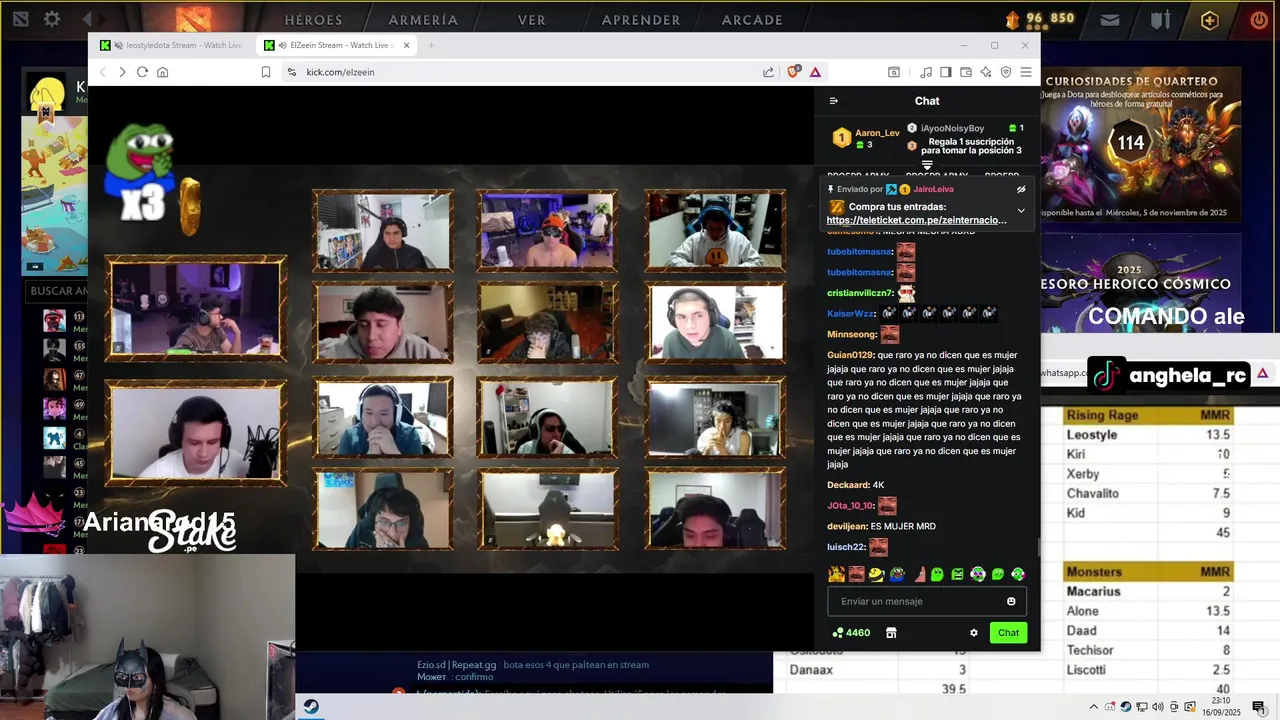Open chat settings gear icon
Viewport: 1280px width, 720px height.
pos(974,632)
